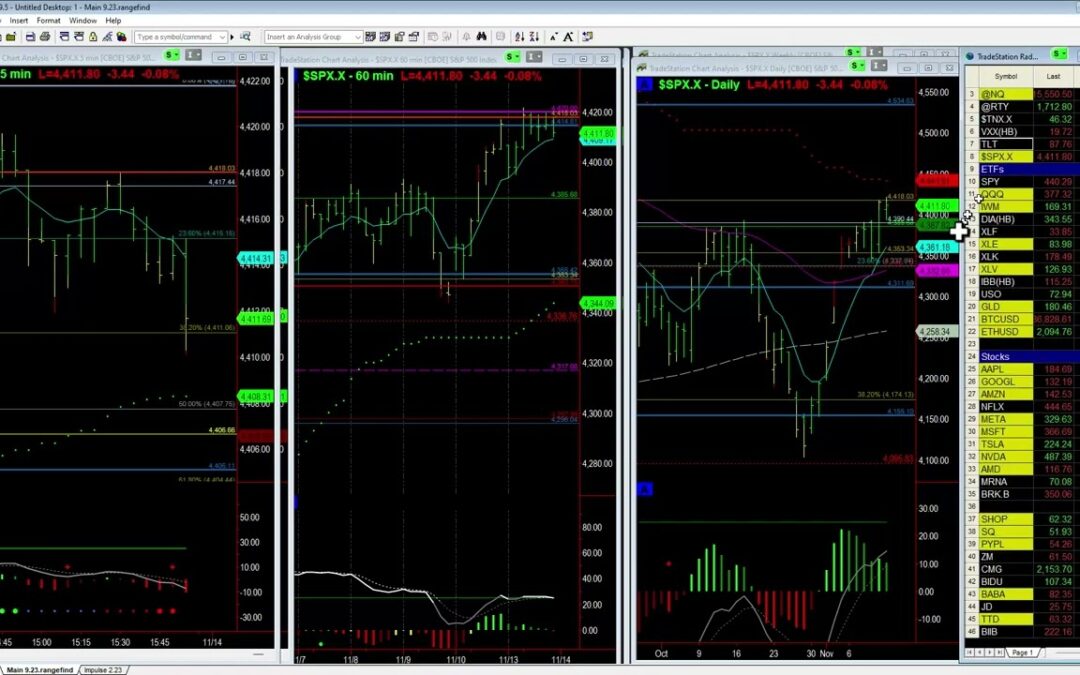
Task: Open the gray I interval-link dropdown on 5 min chart
Action: tap(194, 55)
